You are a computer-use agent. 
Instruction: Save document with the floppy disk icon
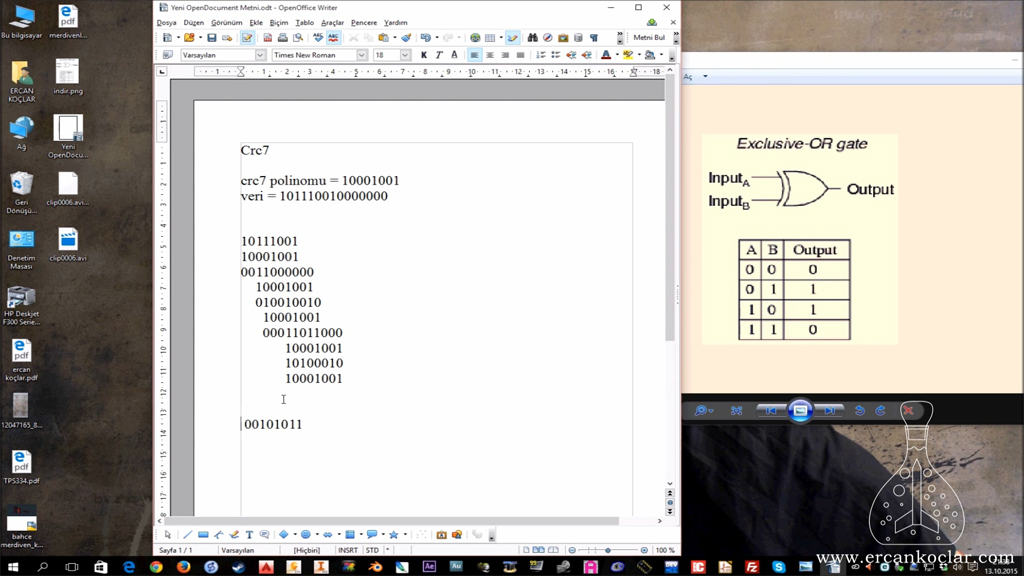[x=212, y=38]
